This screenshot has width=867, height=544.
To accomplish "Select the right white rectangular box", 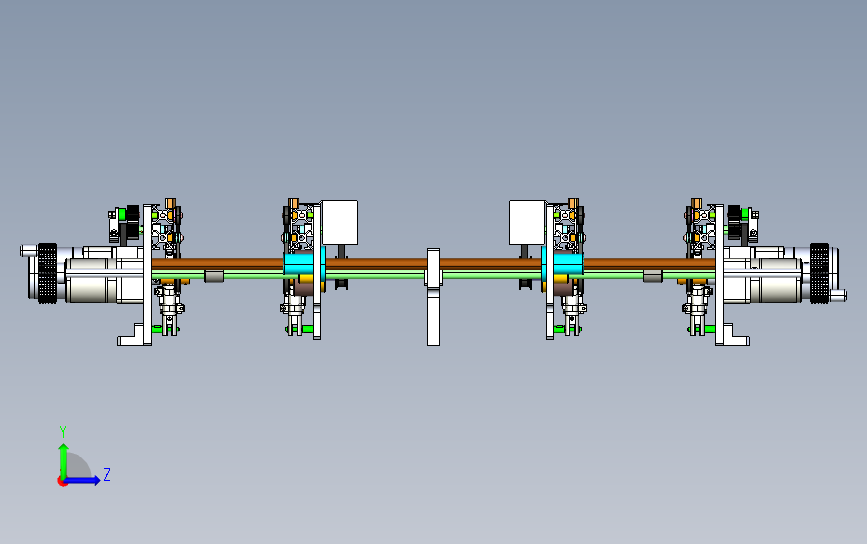I will (x=527, y=222).
